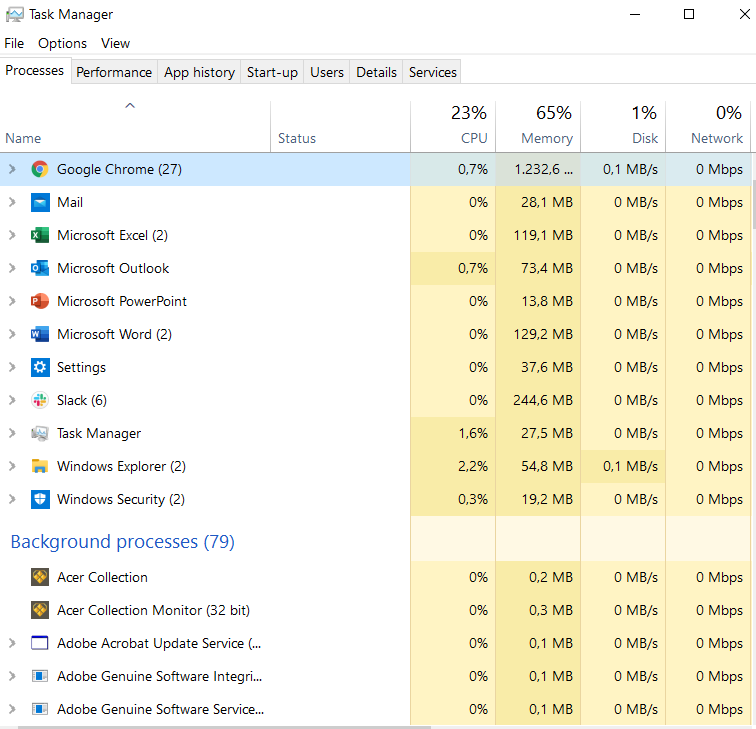Click Windows Security memory 19,2 MB
The image size is (756, 729).
547,500
